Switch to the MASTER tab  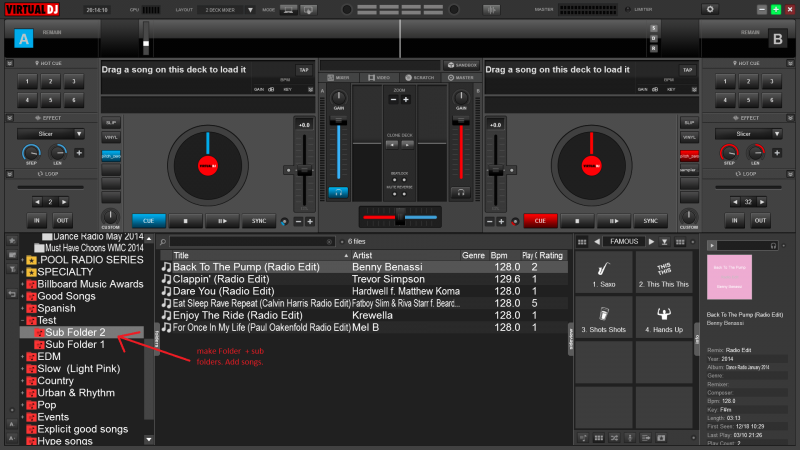pyautogui.click(x=461, y=78)
